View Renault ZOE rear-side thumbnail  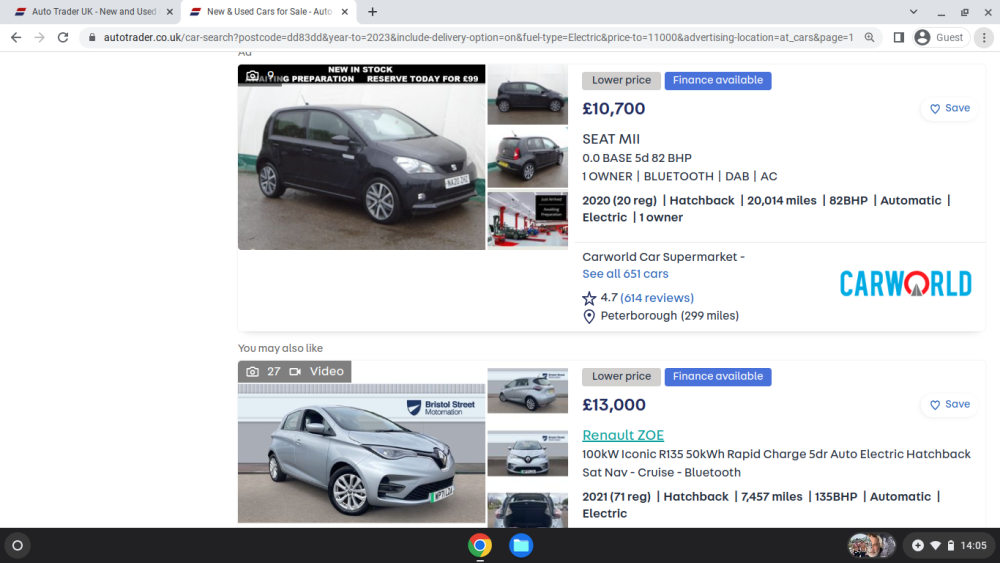click(x=527, y=390)
